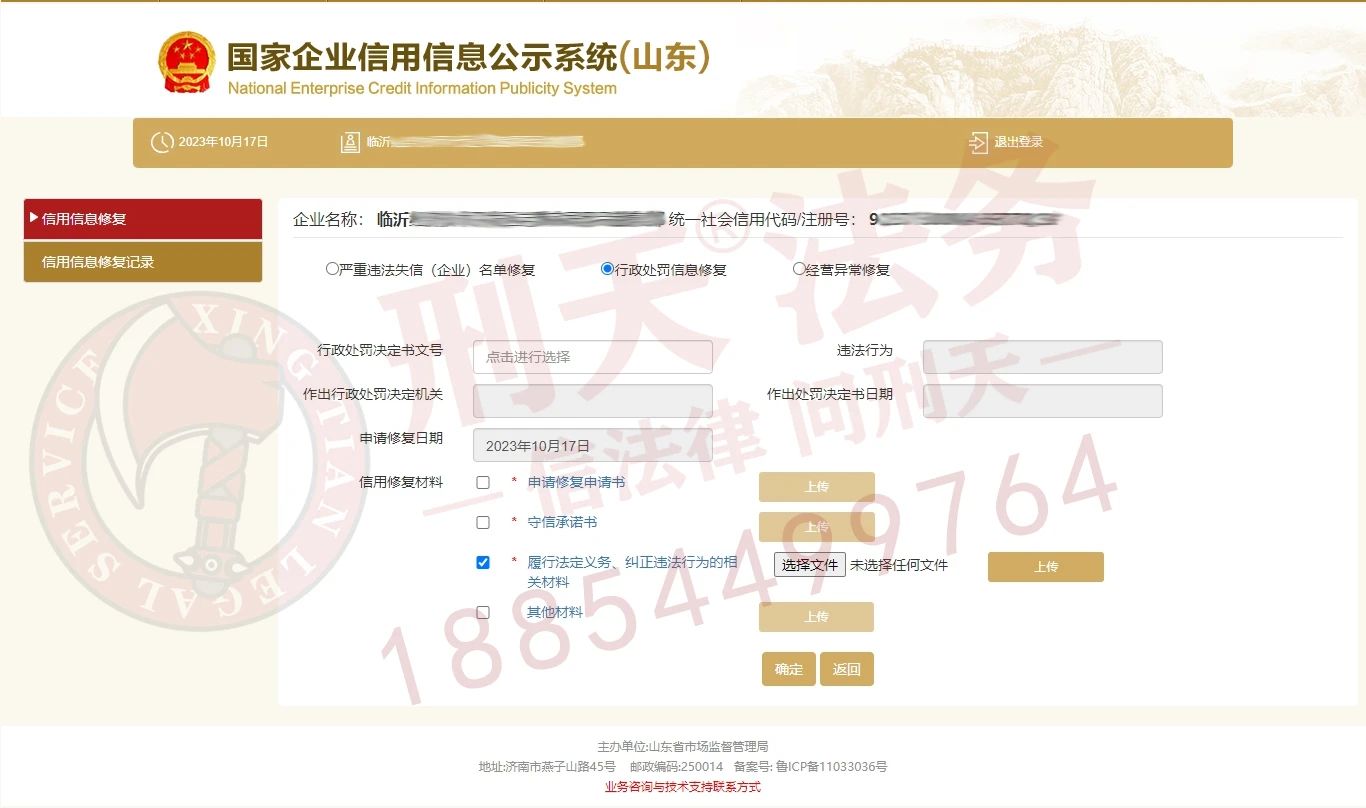Image resolution: width=1366 pixels, height=808 pixels.
Task: Click the 其他材料 label
Action: [555, 612]
